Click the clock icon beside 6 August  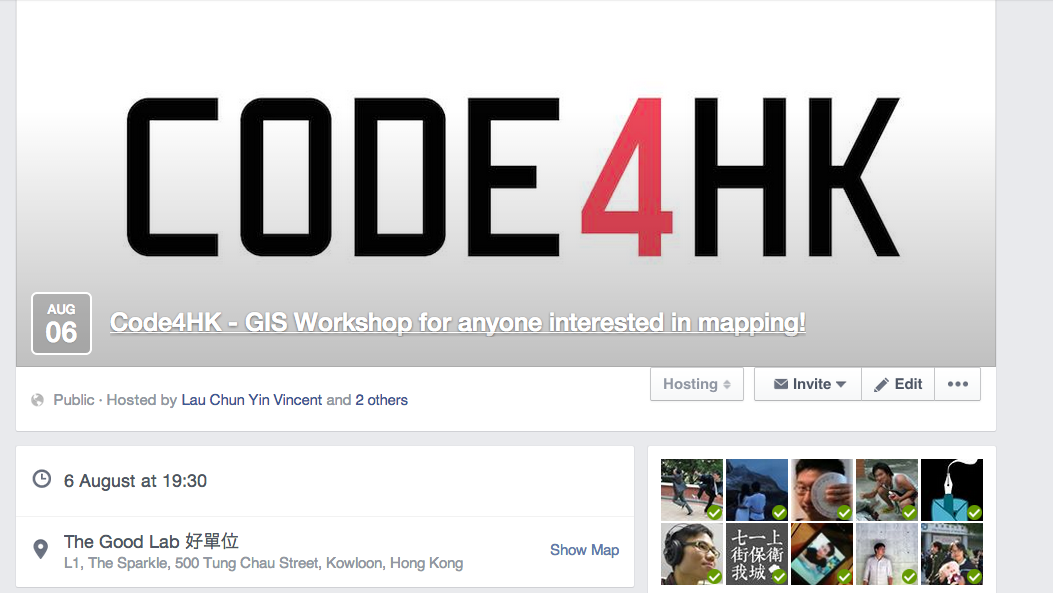pyautogui.click(x=42, y=480)
